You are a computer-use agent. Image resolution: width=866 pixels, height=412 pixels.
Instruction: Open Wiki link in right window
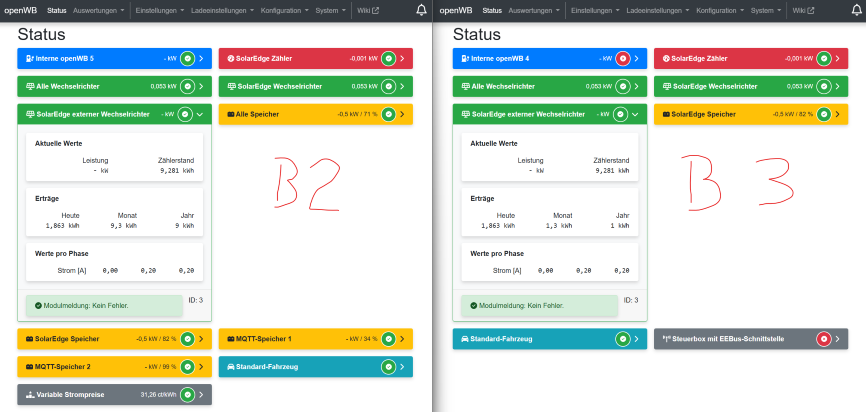point(803,10)
